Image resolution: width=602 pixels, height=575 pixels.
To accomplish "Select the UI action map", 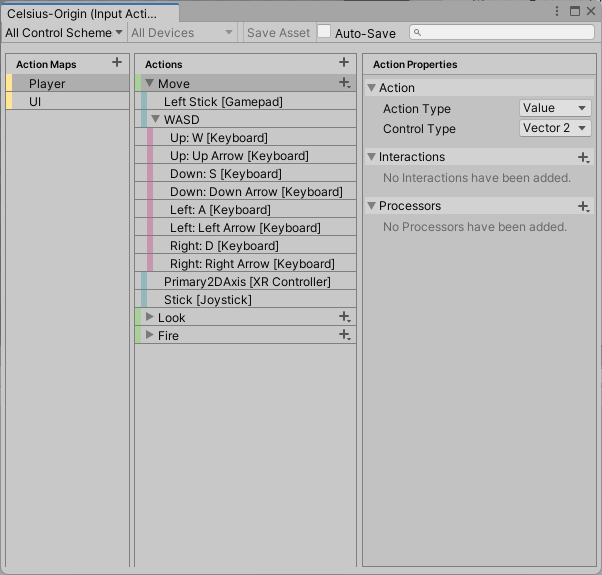I will point(68,101).
